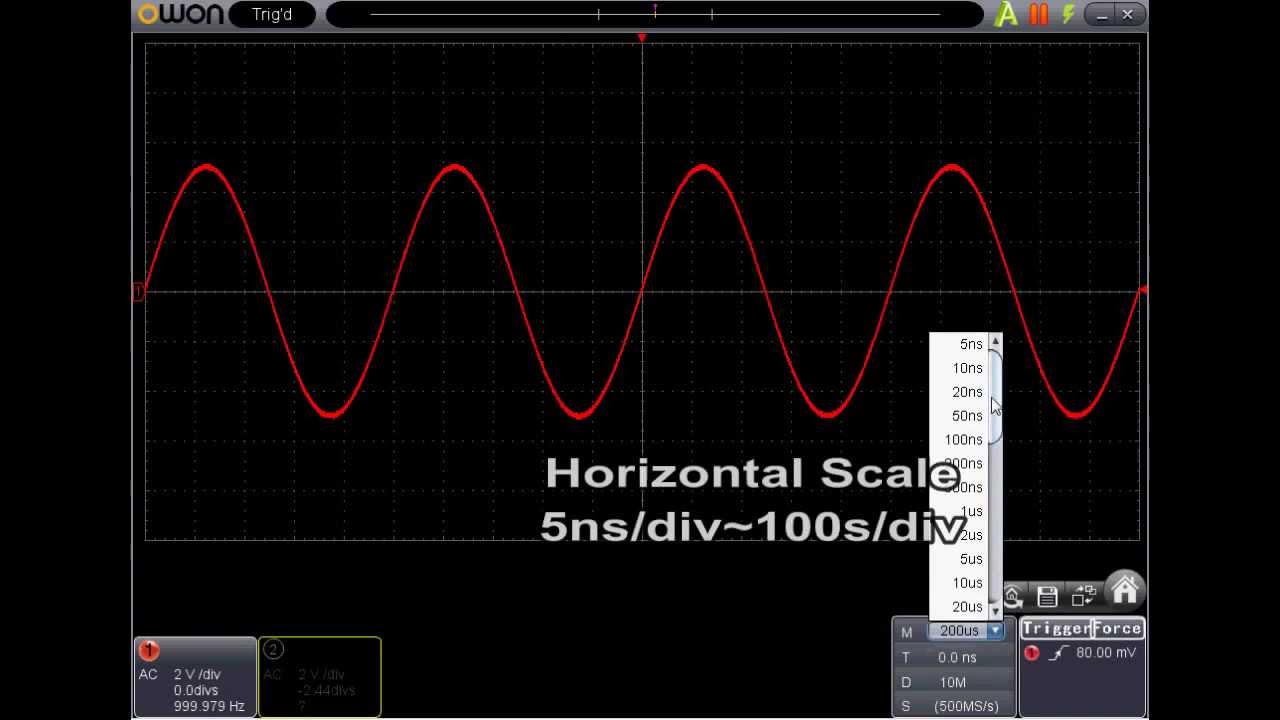Image resolution: width=1280 pixels, height=720 pixels.
Task: Open the timebase M 200us dropdown arrow
Action: click(x=995, y=631)
